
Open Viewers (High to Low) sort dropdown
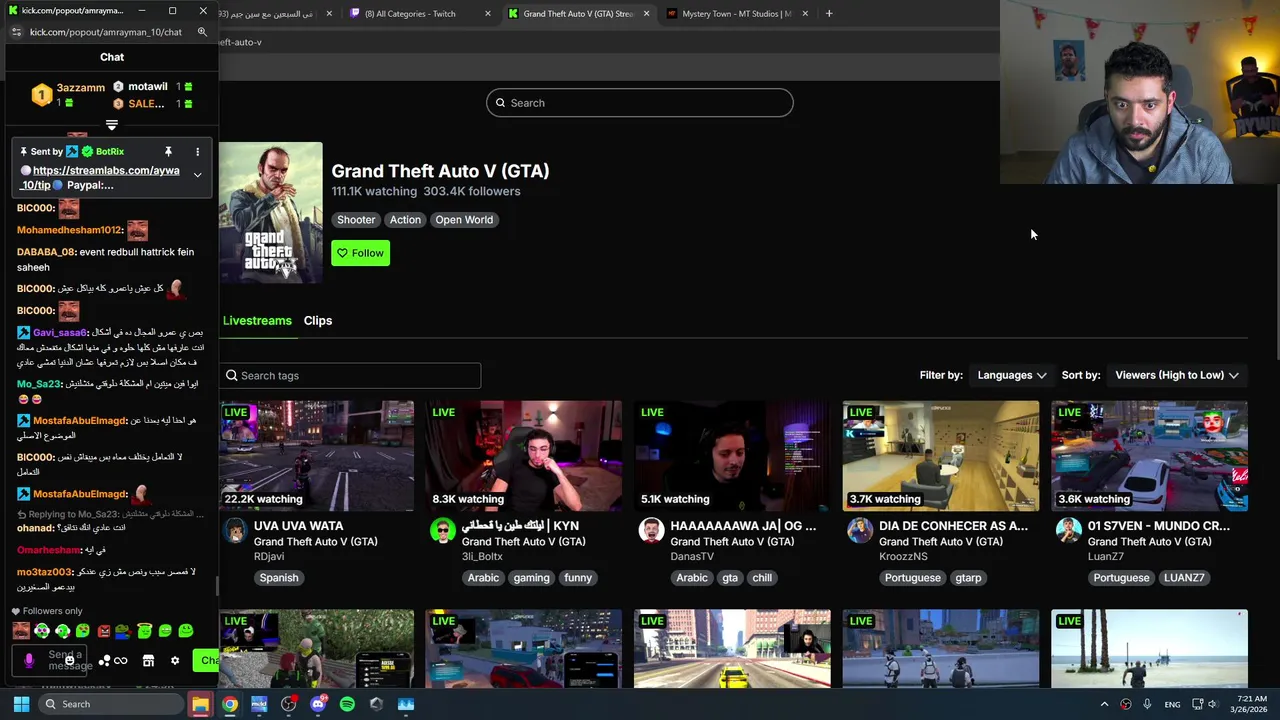tap(1177, 375)
